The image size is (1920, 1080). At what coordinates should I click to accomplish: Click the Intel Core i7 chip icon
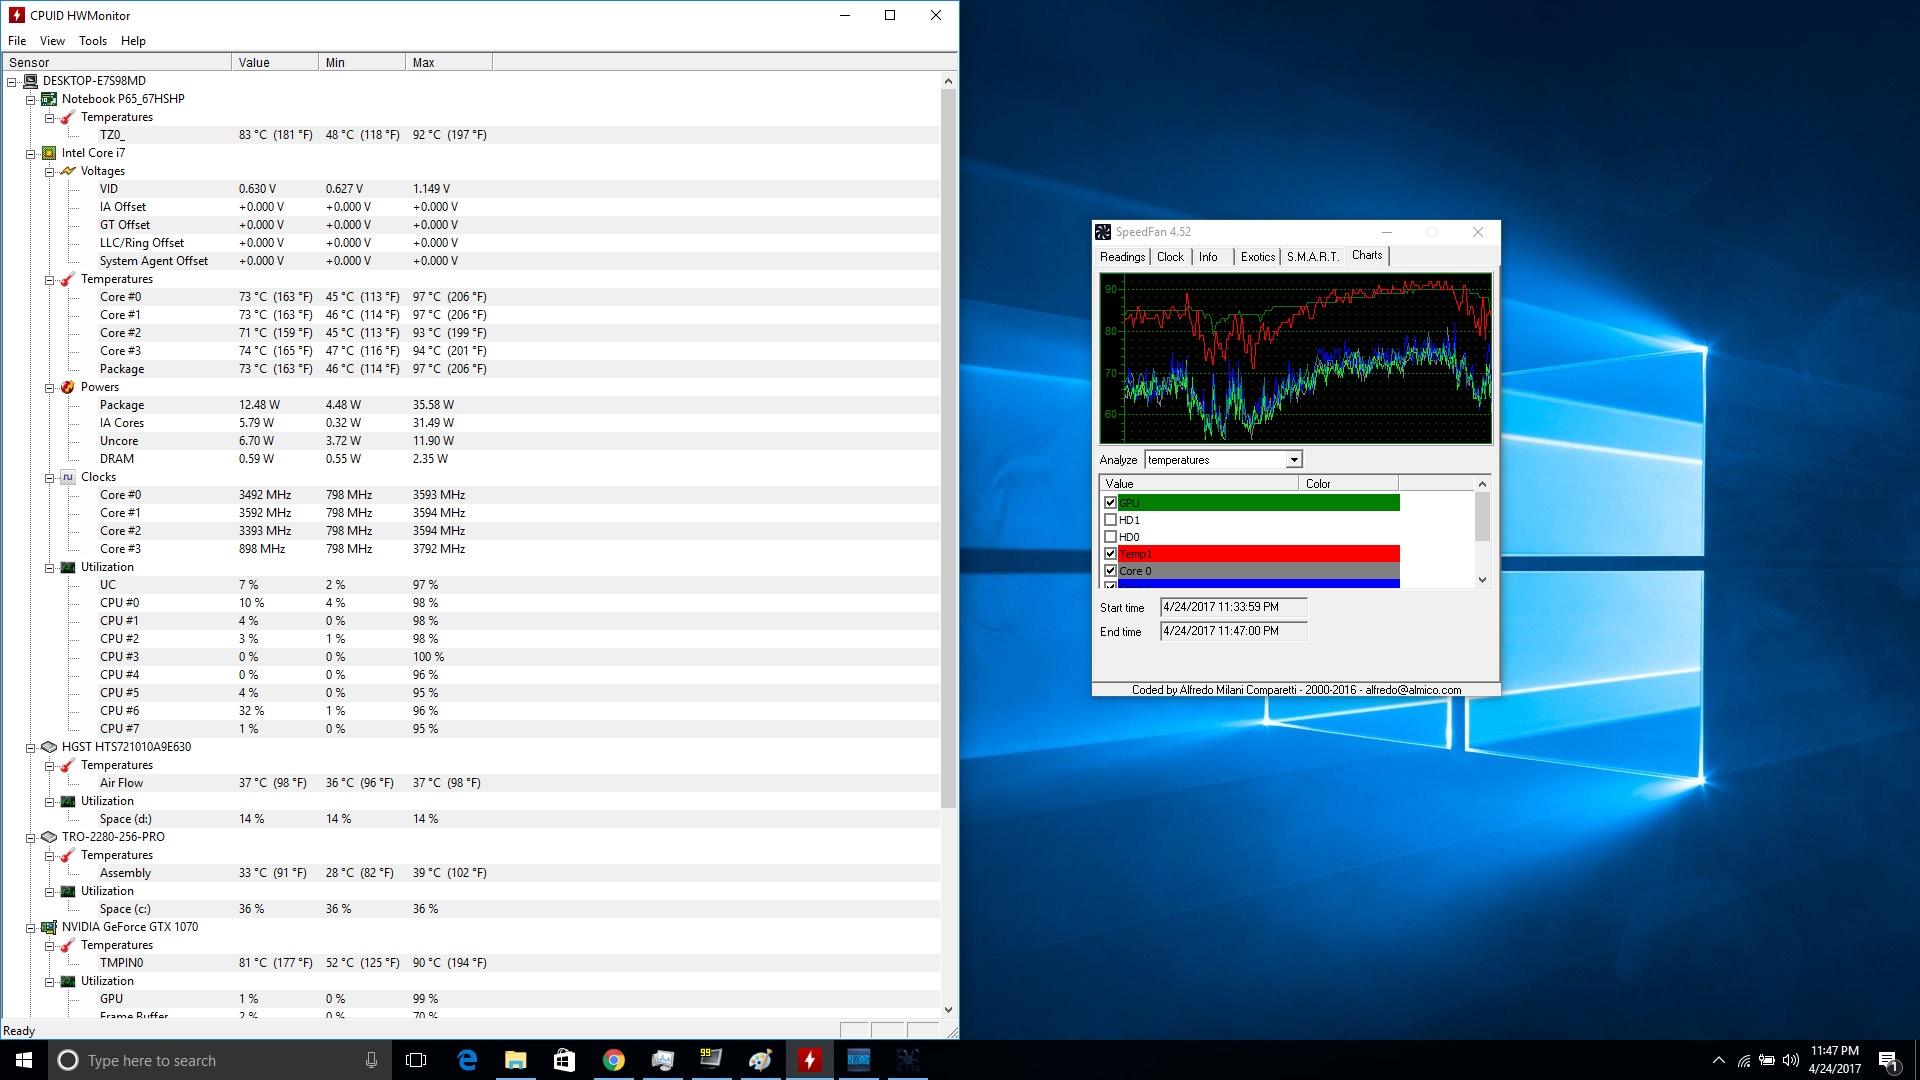(49, 153)
